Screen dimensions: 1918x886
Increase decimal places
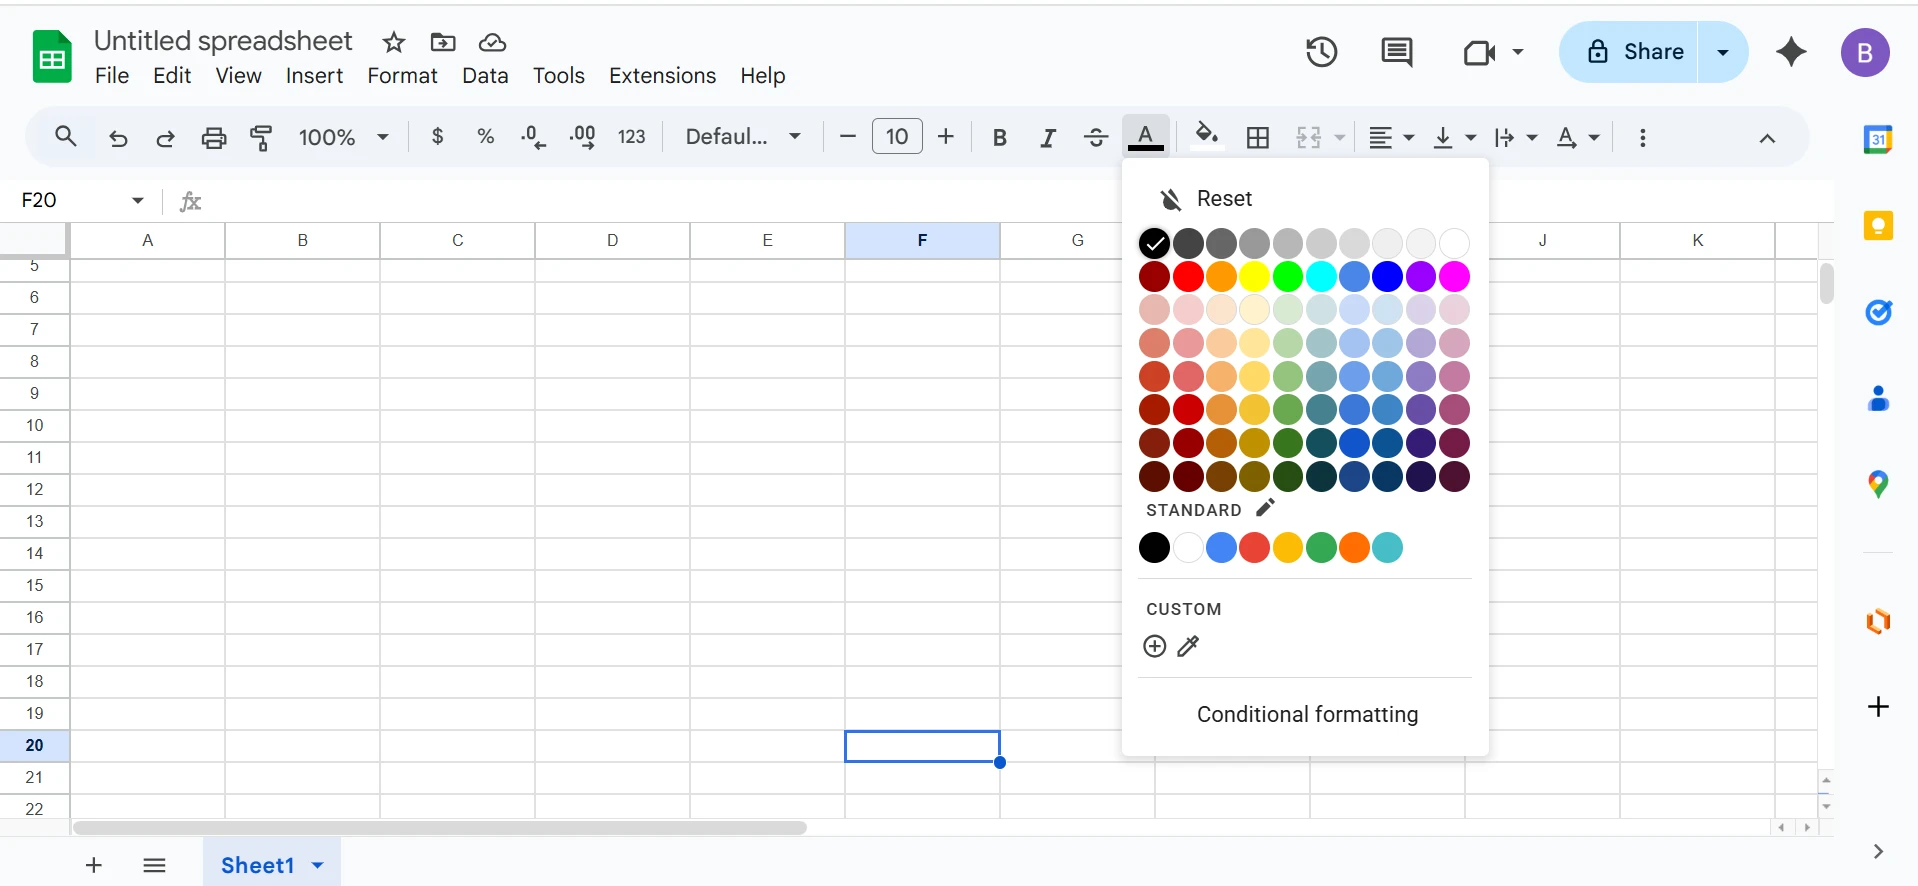(583, 137)
